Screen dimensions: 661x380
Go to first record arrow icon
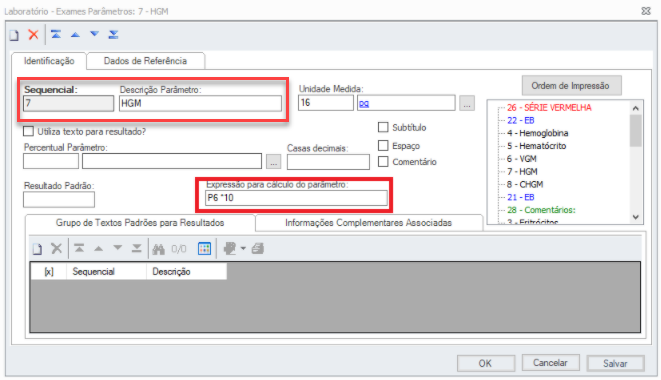56,34
